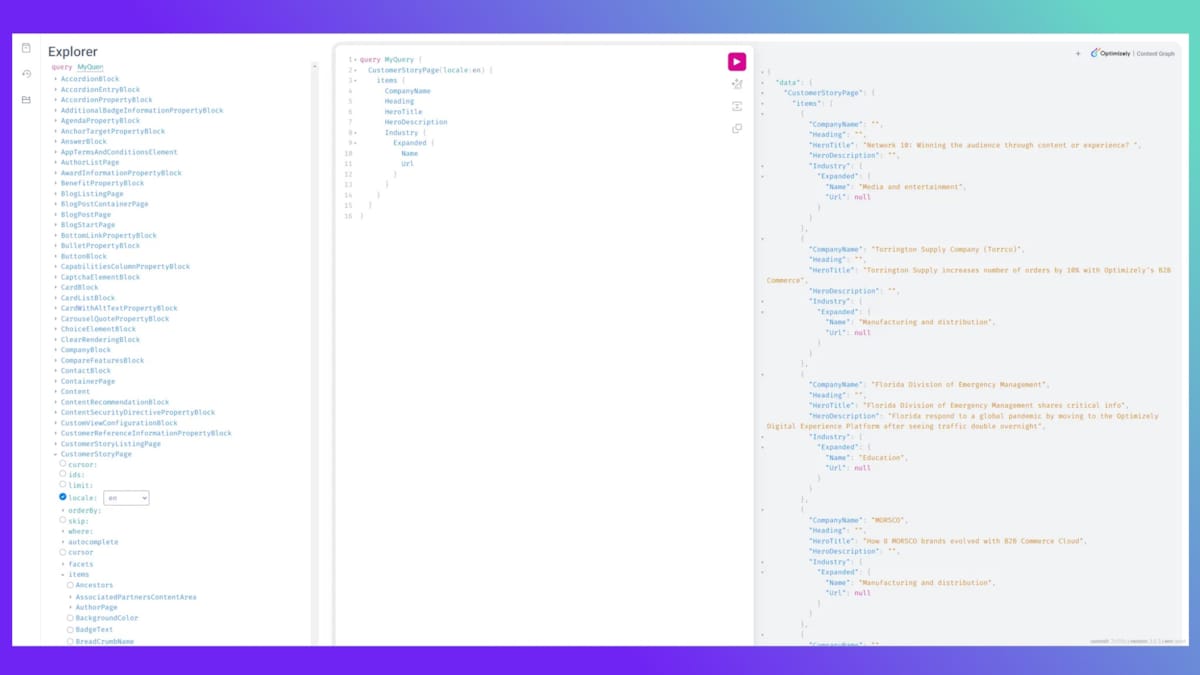The height and width of the screenshot is (675, 1200).
Task: Fold the Expanded block in query editor
Action: coord(356,143)
